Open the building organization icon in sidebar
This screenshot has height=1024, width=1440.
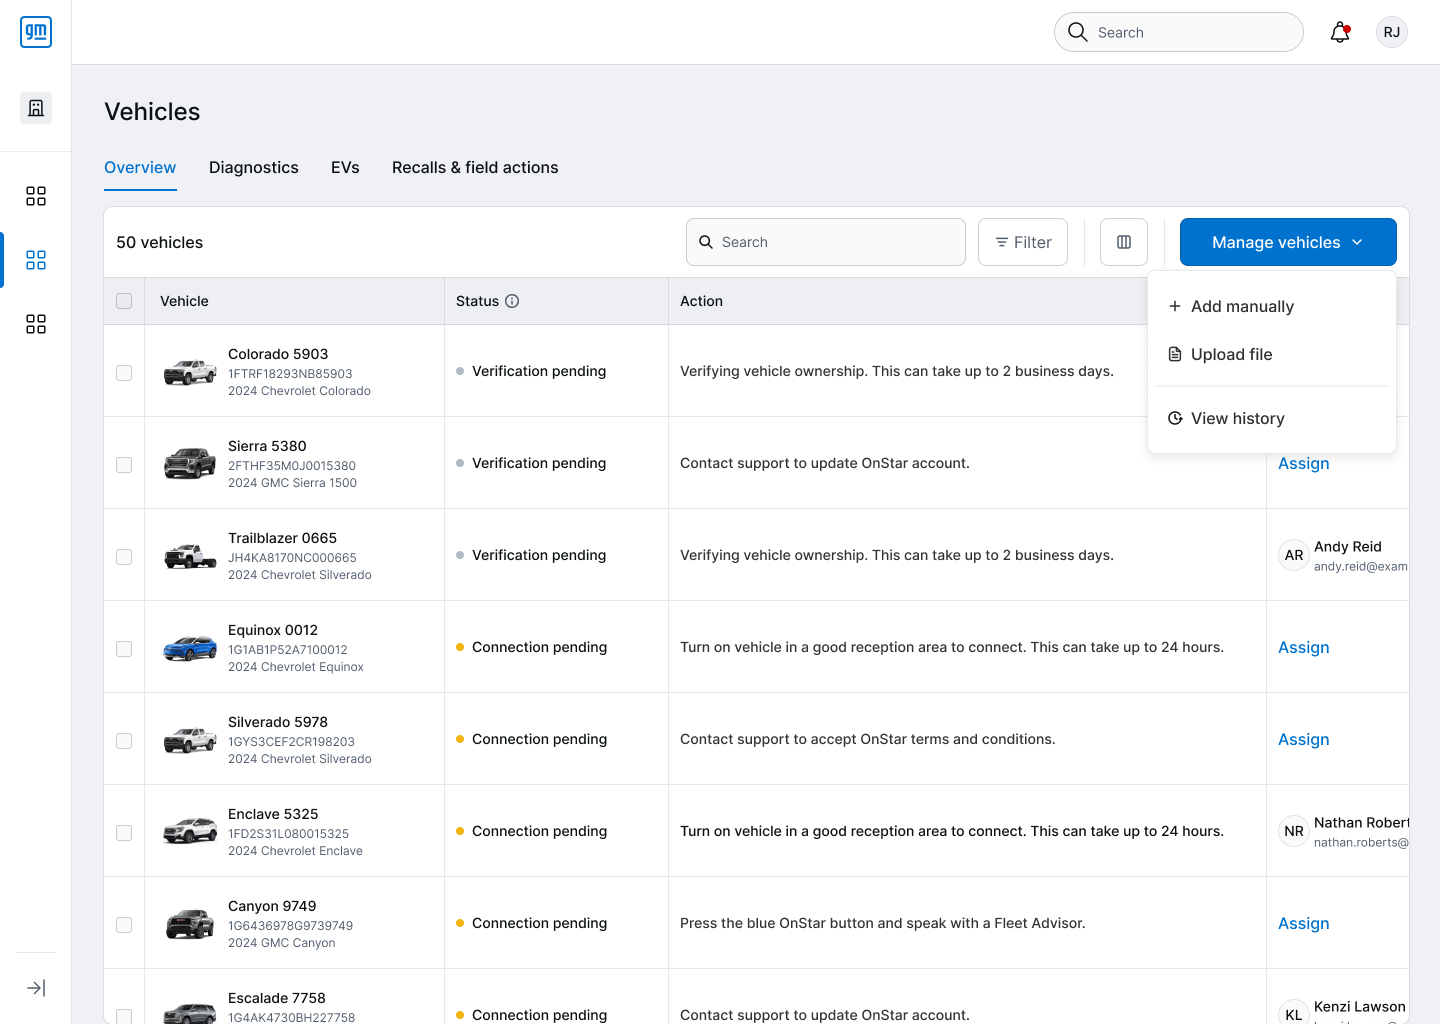point(36,108)
